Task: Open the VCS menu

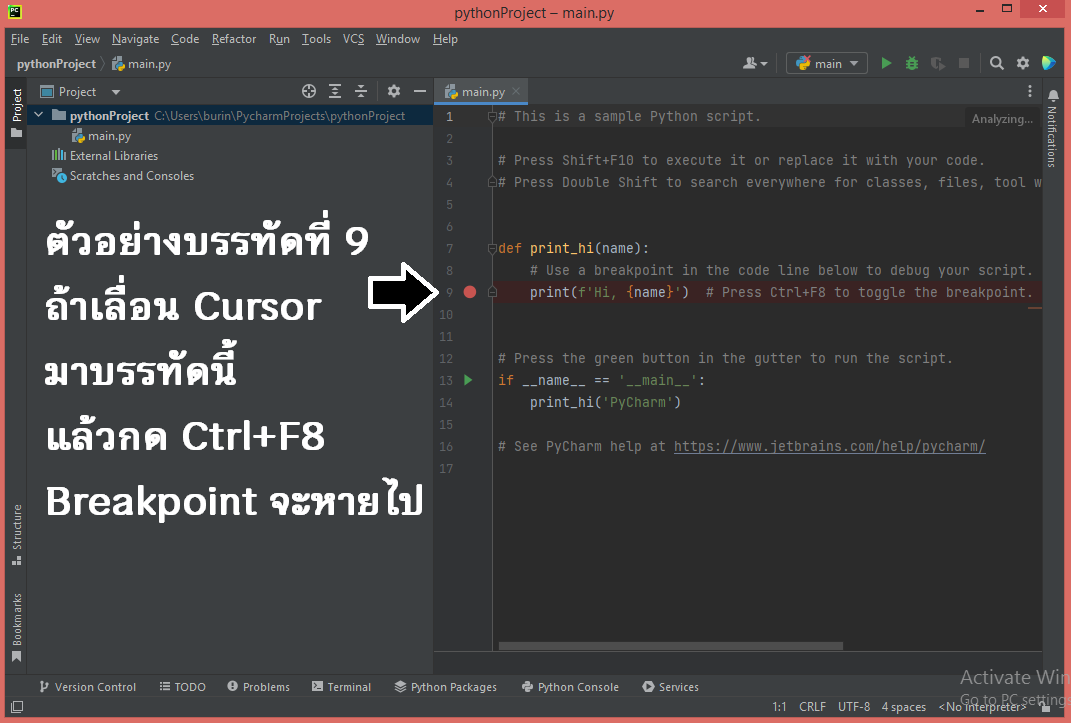Action: [x=353, y=39]
